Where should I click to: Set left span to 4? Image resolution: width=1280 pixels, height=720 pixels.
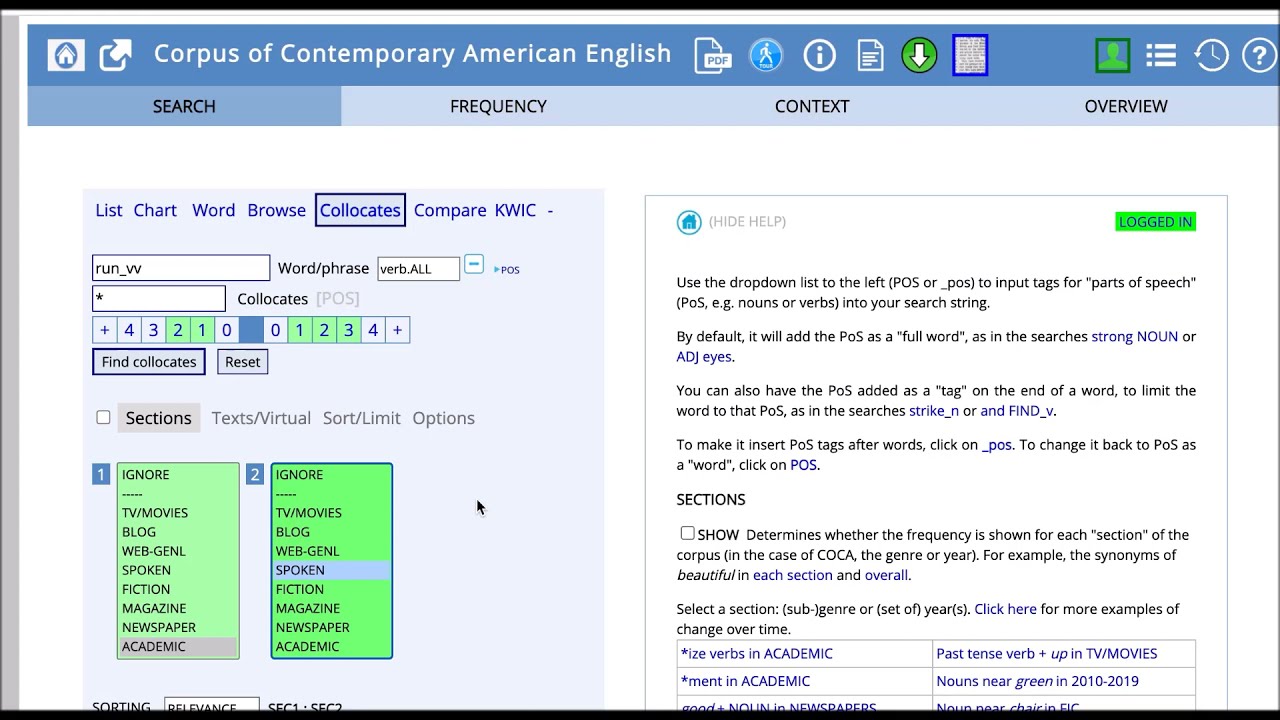pos(129,330)
